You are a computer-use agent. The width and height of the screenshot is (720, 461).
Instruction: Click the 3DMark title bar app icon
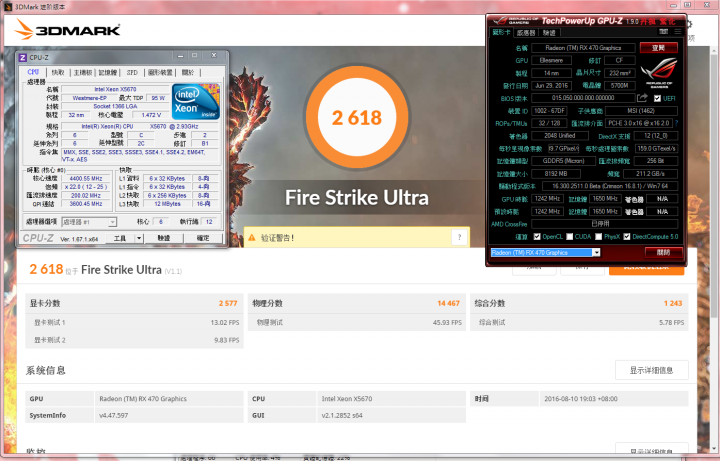click(8, 6)
